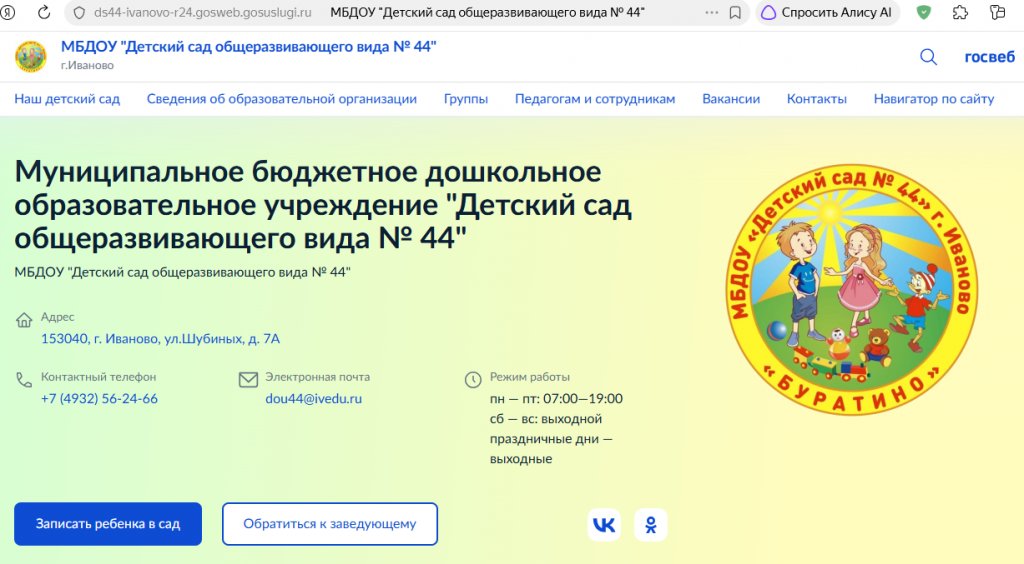The width and height of the screenshot is (1024, 564).
Task: Open the three-dots page actions menu
Action: point(712,12)
